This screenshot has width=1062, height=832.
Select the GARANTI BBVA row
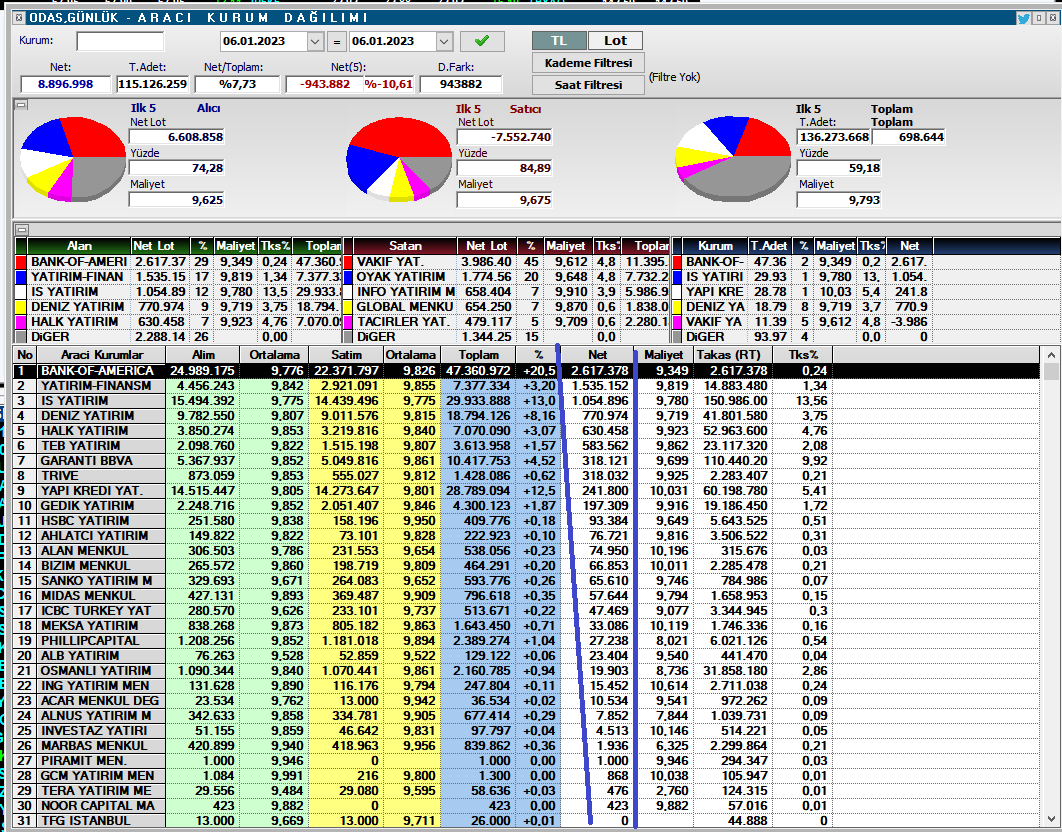coord(526,461)
